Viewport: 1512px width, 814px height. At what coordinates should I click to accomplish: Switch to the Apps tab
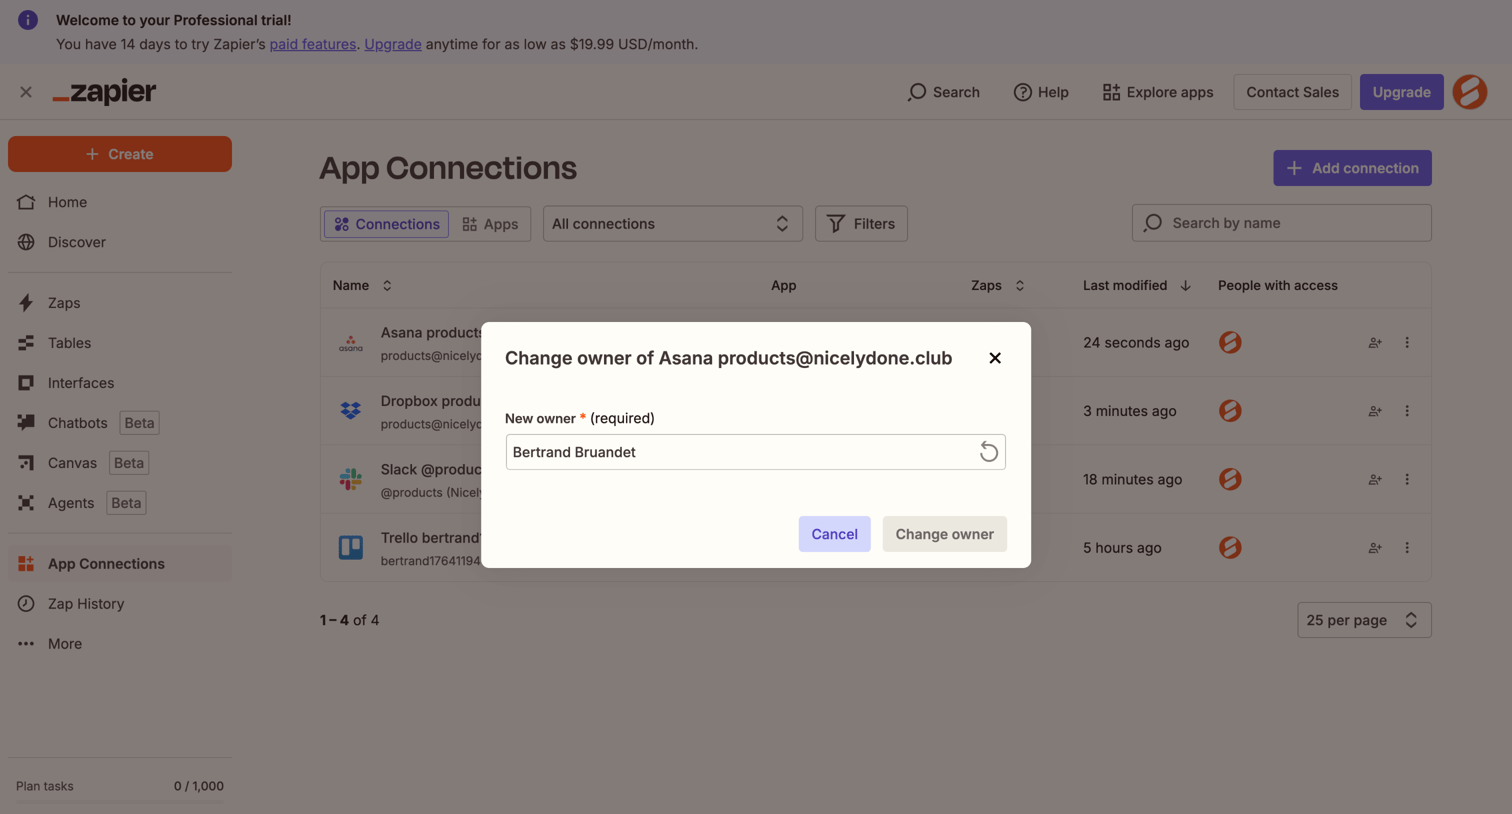click(490, 224)
